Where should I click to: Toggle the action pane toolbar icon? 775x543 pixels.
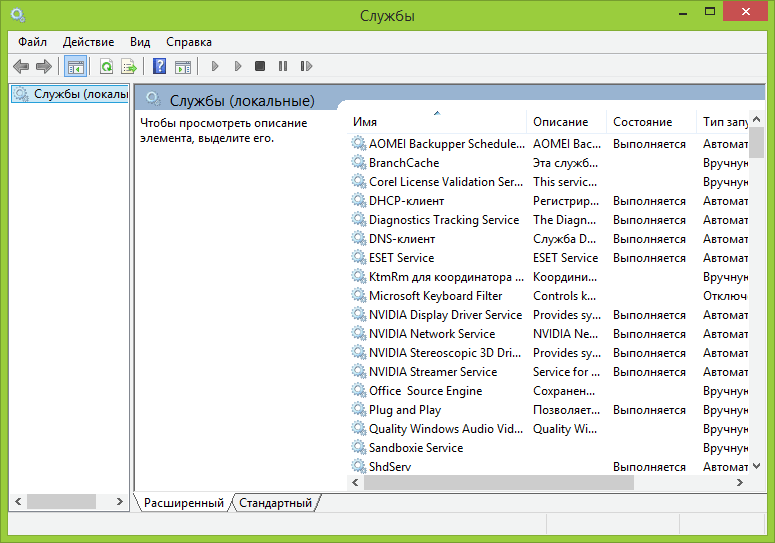click(x=182, y=67)
